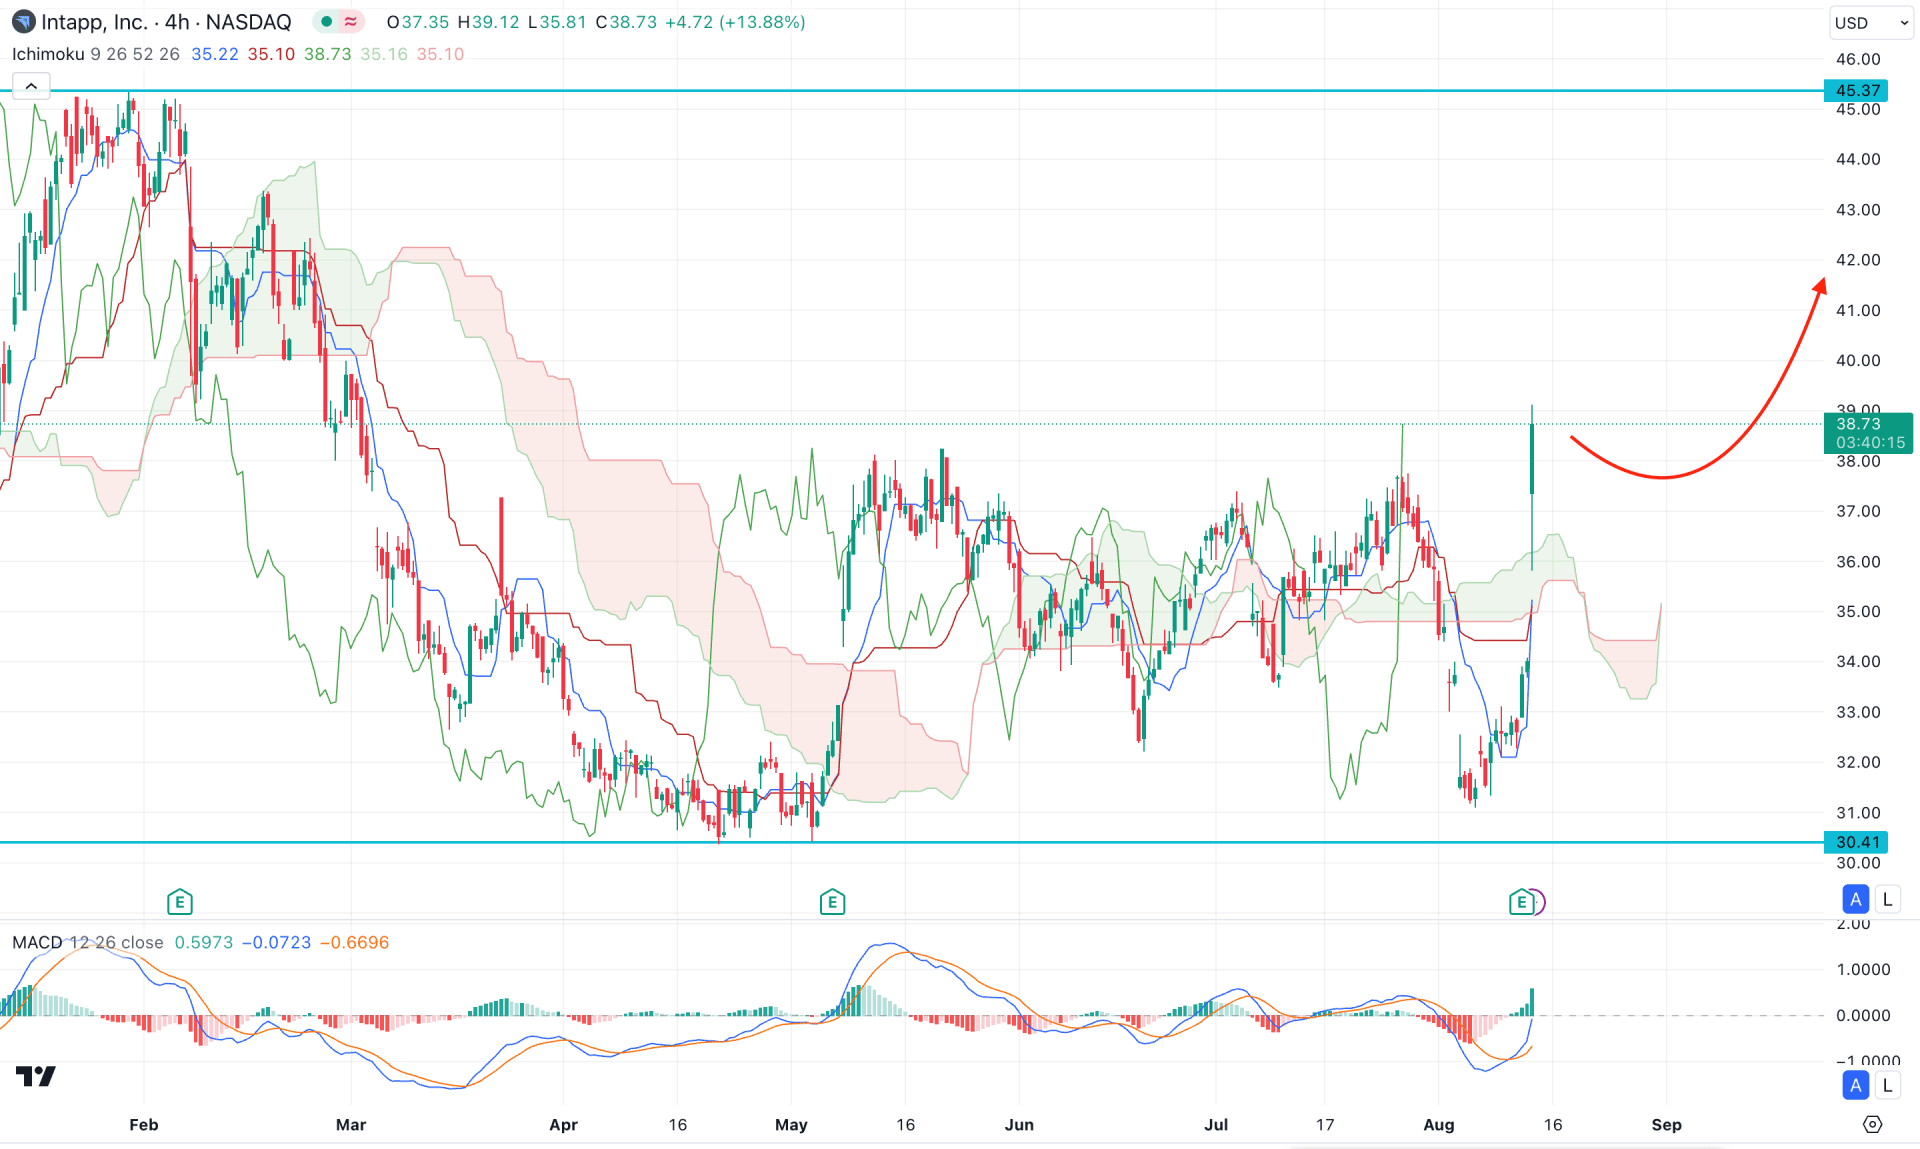Screen dimensions: 1920x1149
Task: Click the 46.00 price axis label
Action: (x=1858, y=59)
